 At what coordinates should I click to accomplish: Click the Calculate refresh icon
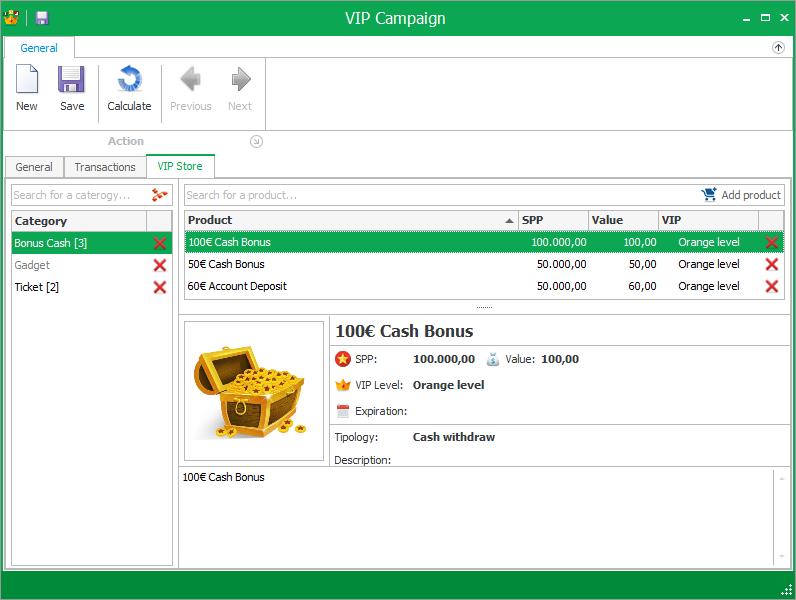pyautogui.click(x=129, y=79)
